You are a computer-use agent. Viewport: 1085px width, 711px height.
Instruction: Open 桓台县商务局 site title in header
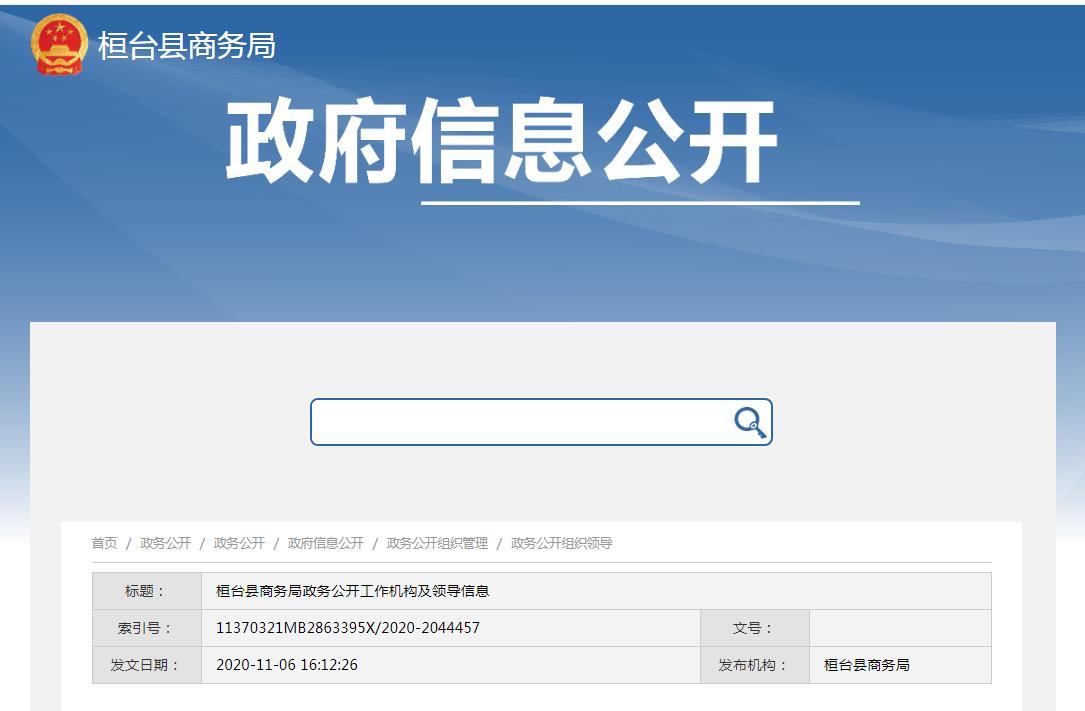pyautogui.click(x=187, y=46)
